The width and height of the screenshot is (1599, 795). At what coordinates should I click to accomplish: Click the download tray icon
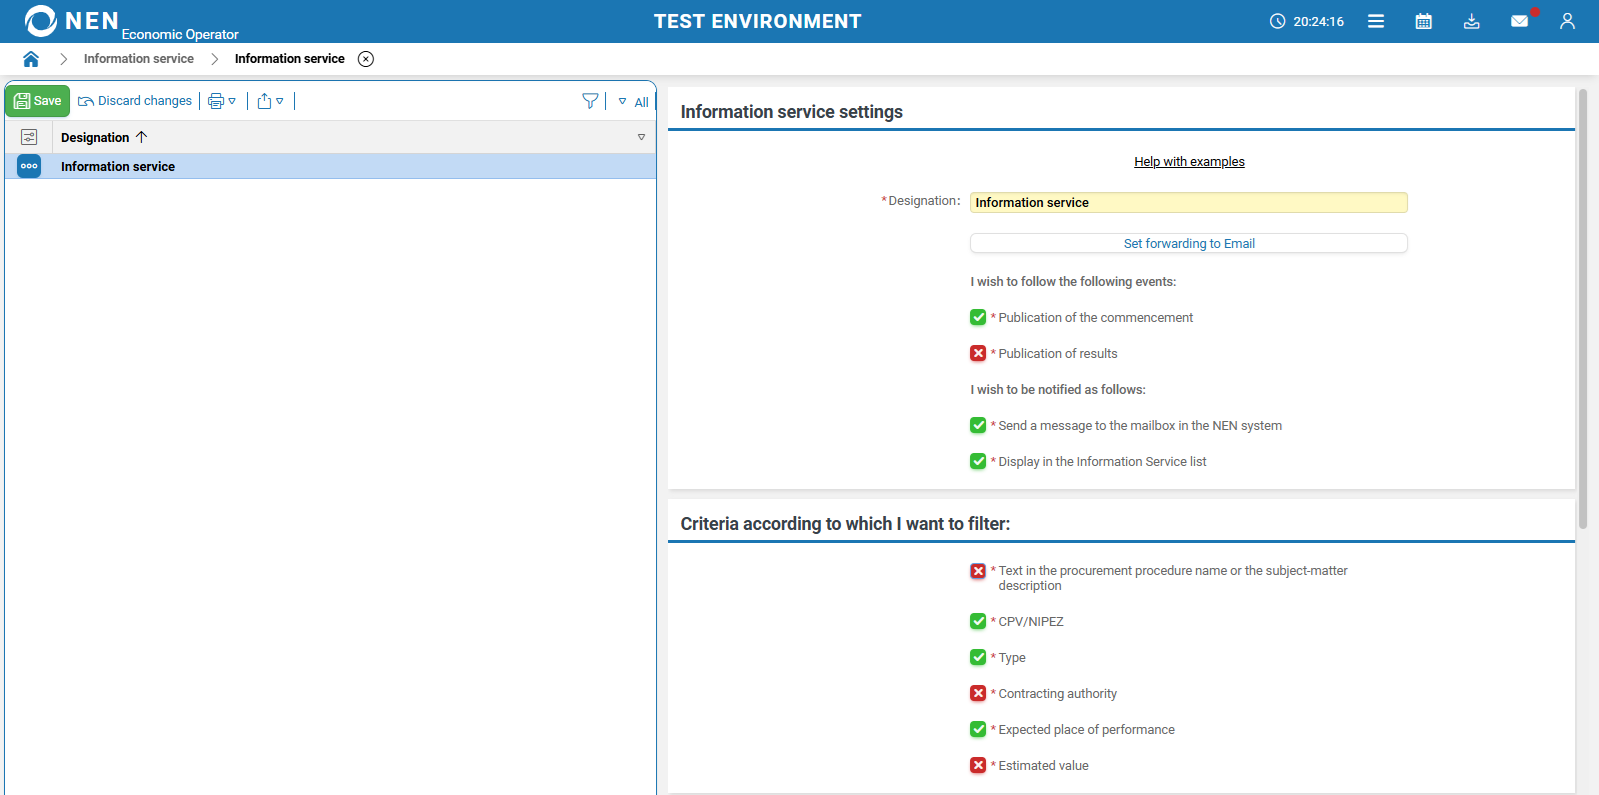click(1471, 21)
